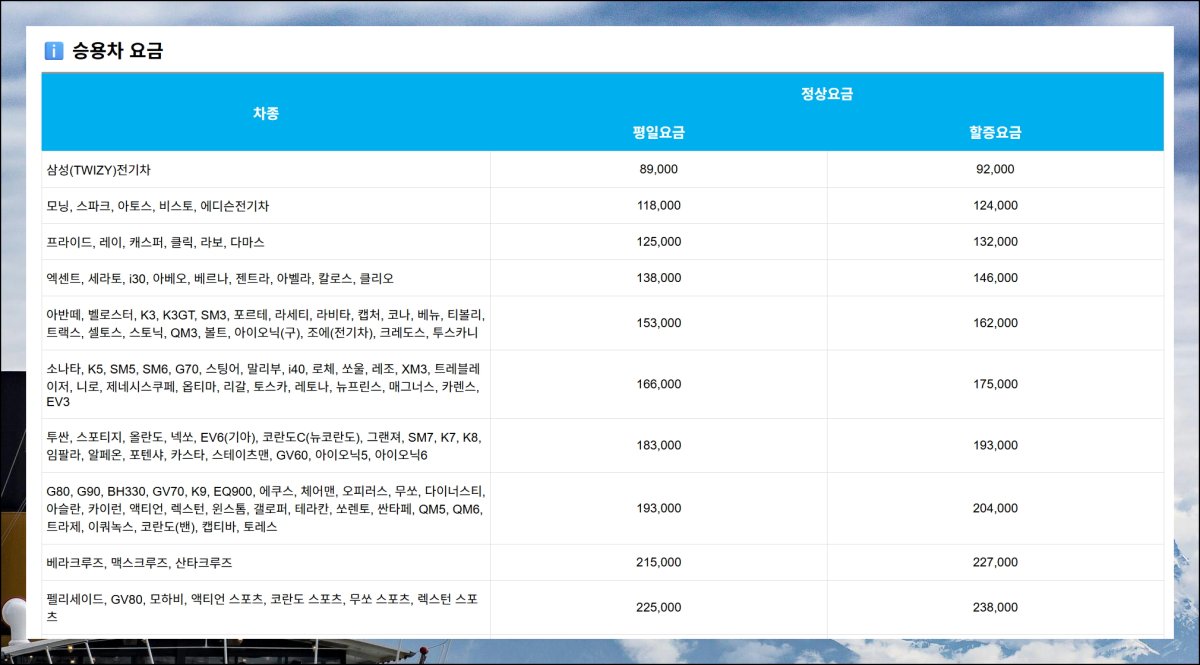The width and height of the screenshot is (1200, 665).
Task: Click the 125,000 fare value
Action: (x=659, y=242)
